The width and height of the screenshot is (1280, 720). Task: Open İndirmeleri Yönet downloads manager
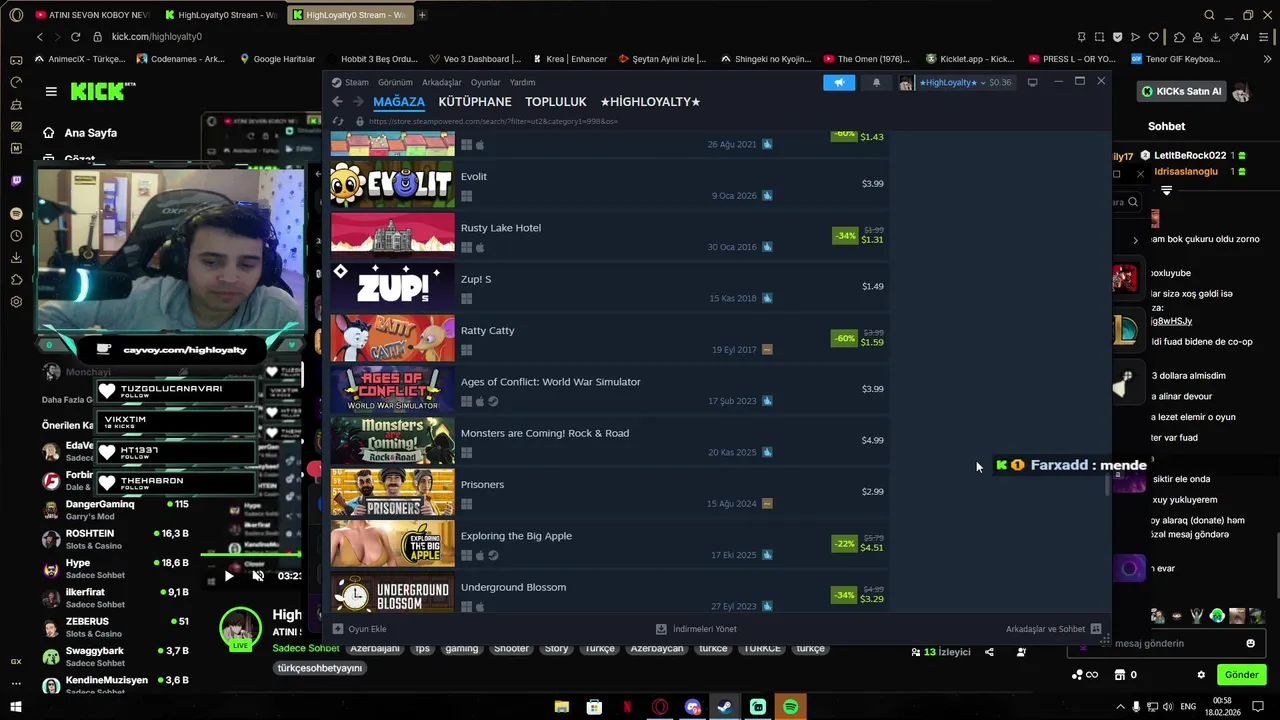[696, 629]
